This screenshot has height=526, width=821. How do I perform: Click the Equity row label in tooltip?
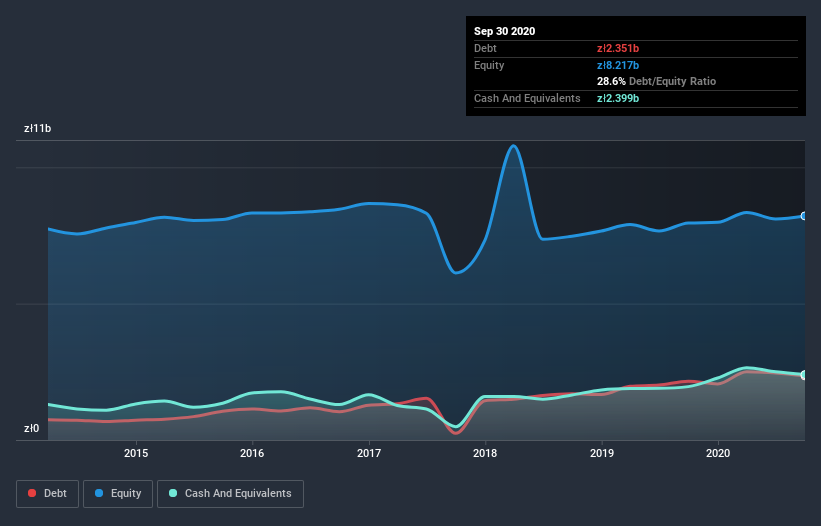[489, 65]
